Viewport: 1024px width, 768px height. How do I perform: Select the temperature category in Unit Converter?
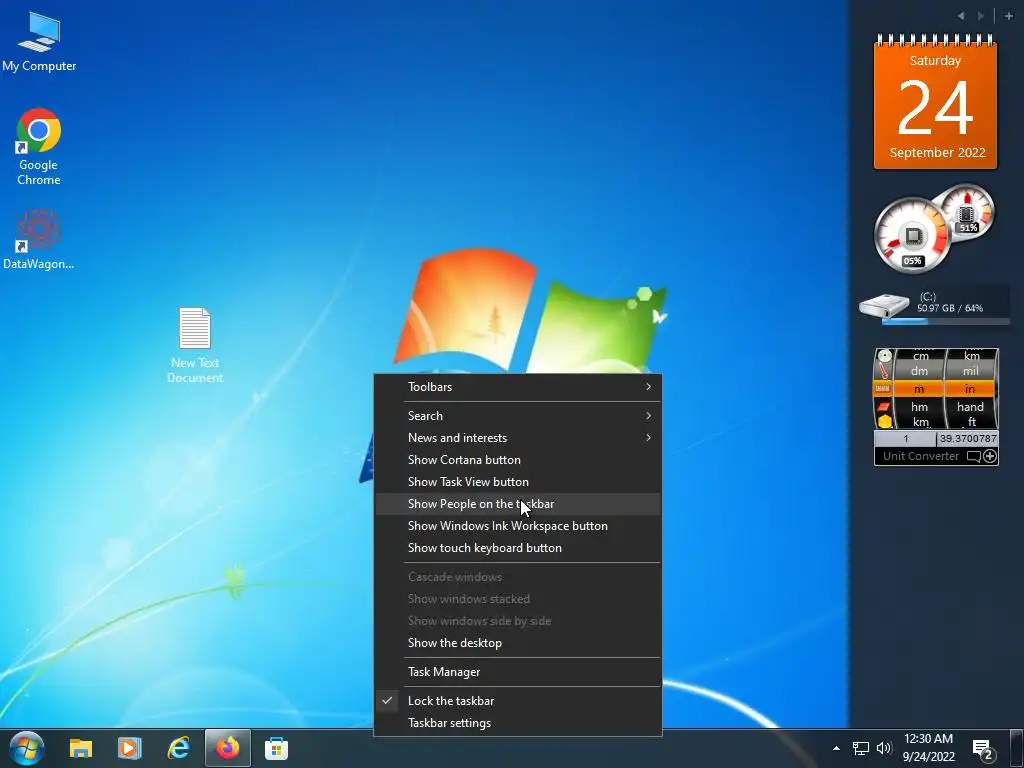click(x=883, y=372)
